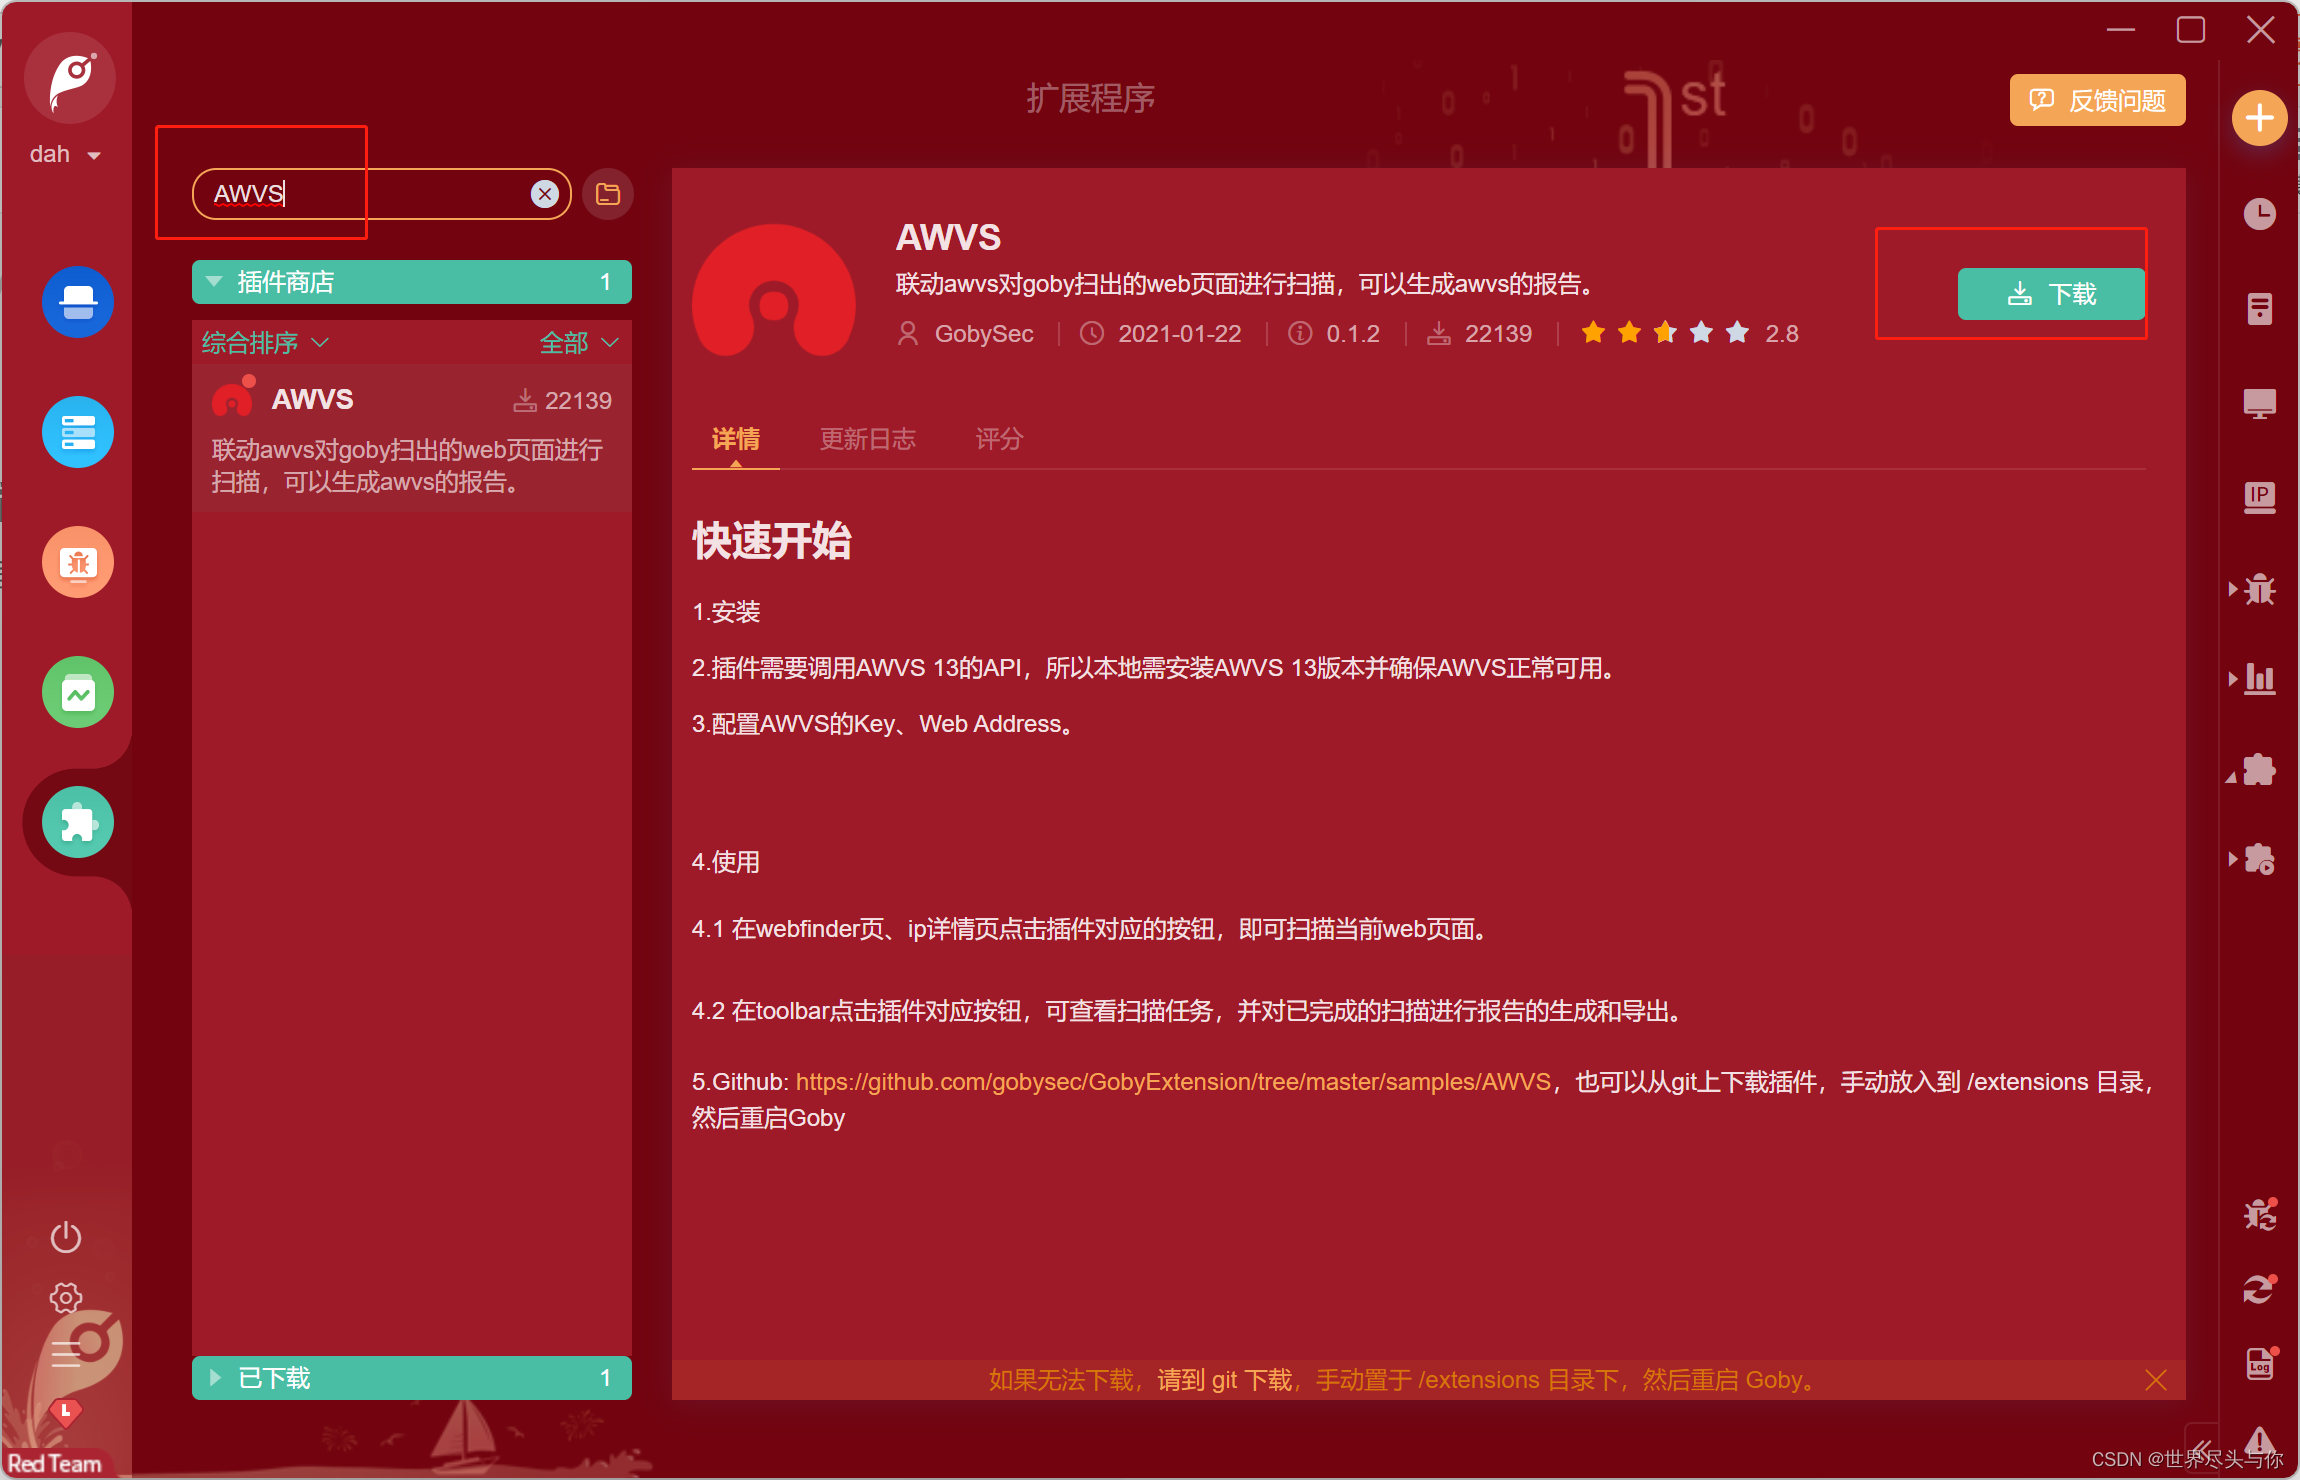Open the vulnerability scanning module in the left sidebar

tap(78, 302)
